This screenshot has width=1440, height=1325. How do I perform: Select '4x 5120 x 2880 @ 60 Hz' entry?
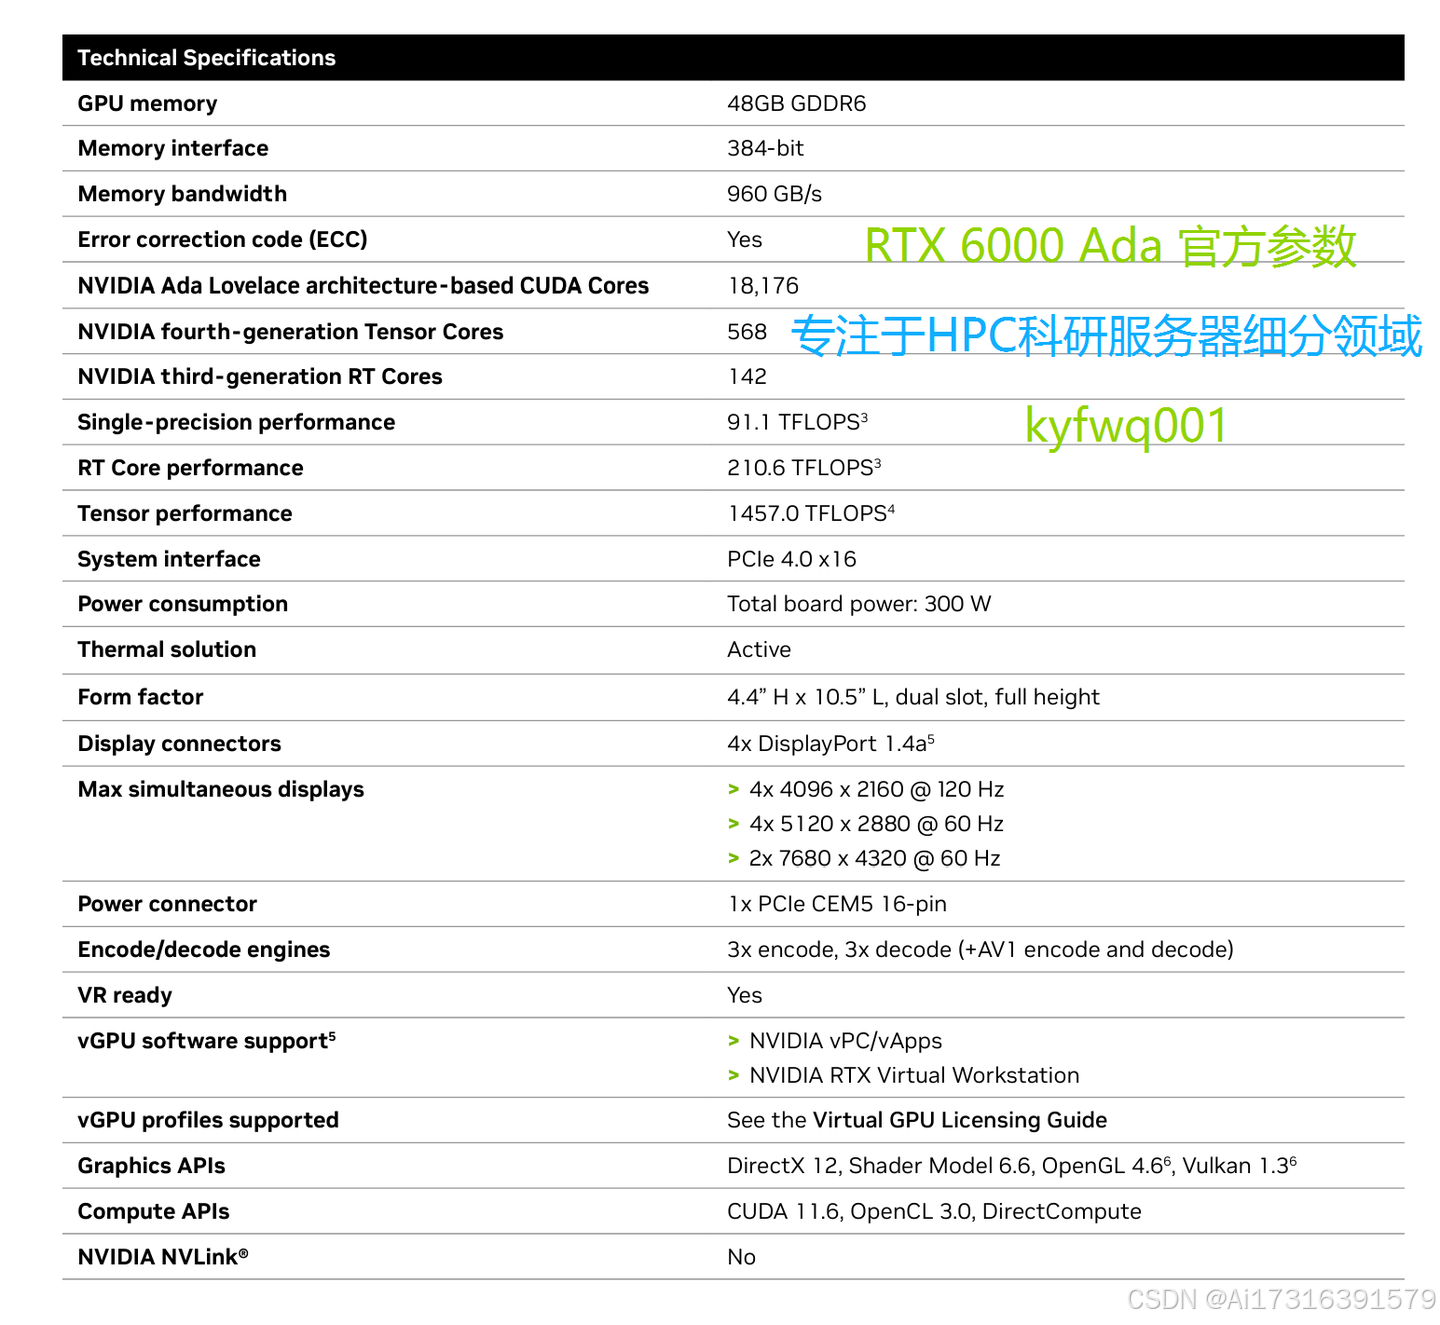[x=876, y=825]
